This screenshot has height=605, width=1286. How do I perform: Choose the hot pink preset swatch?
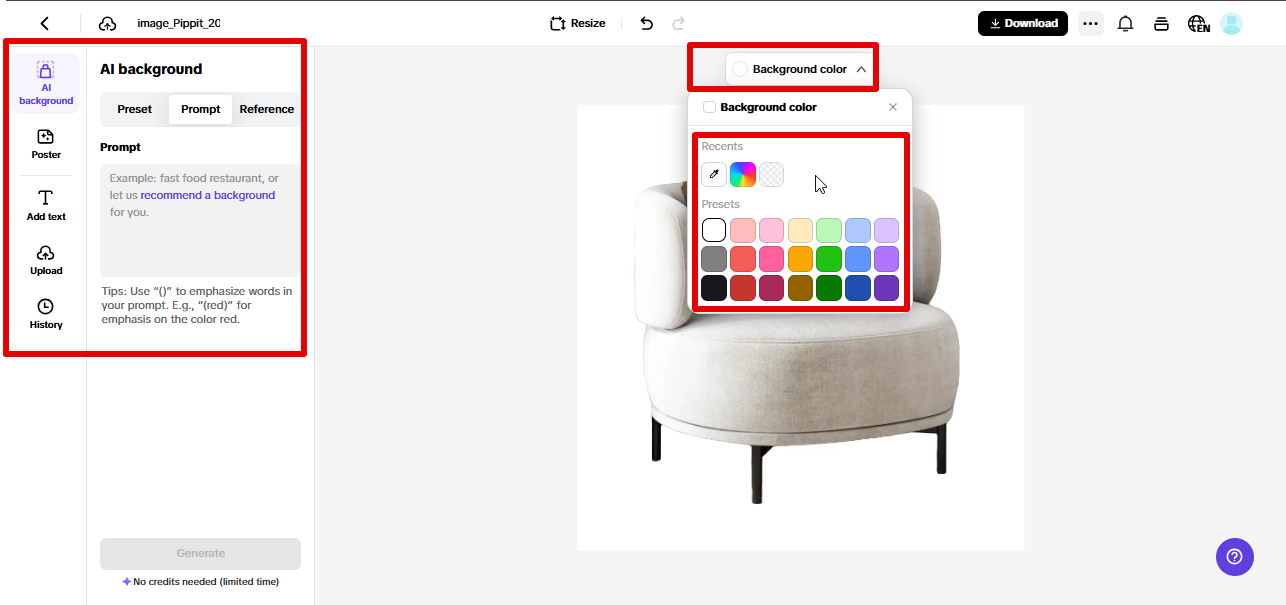coord(771,259)
